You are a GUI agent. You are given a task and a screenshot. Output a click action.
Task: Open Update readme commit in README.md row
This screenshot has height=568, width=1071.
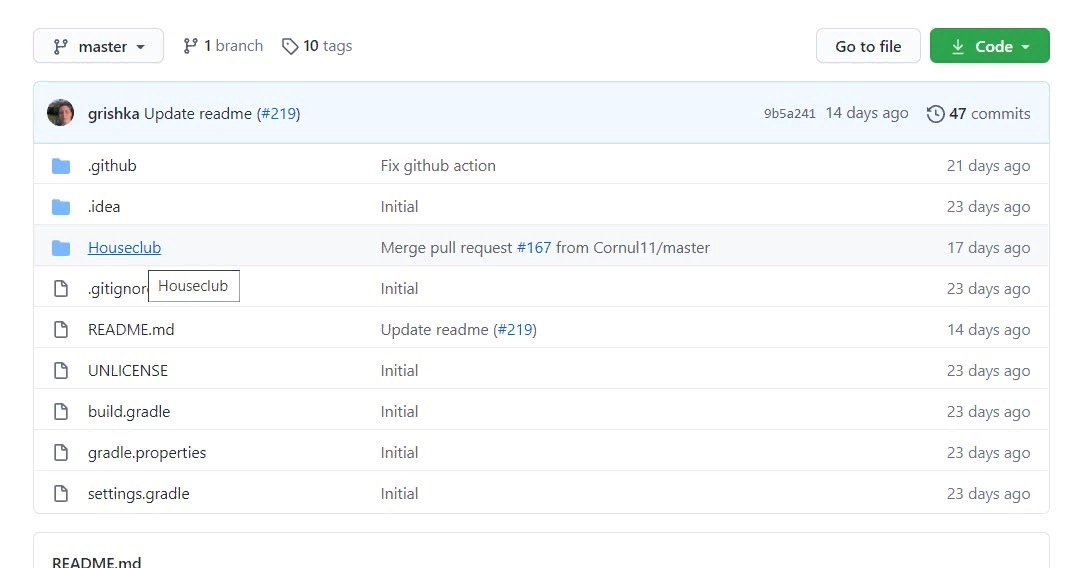point(434,330)
